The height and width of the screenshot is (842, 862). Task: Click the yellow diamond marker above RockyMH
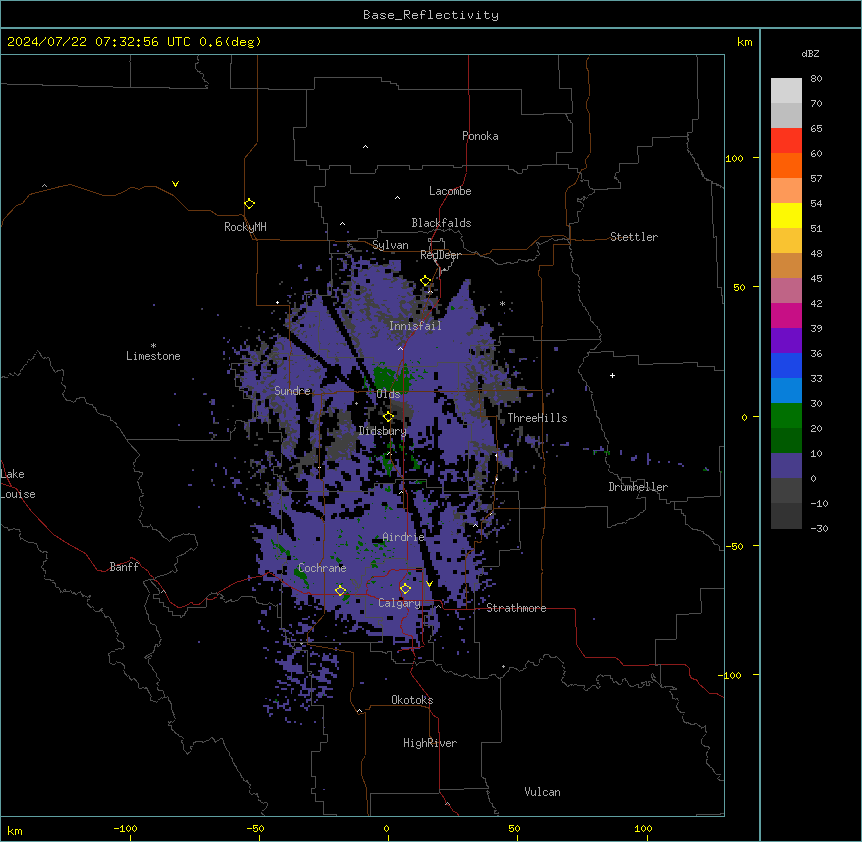coord(250,204)
